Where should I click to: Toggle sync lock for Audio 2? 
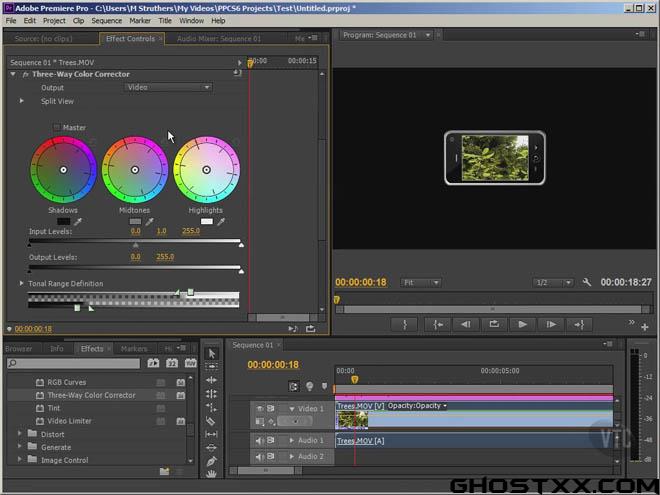click(x=271, y=457)
